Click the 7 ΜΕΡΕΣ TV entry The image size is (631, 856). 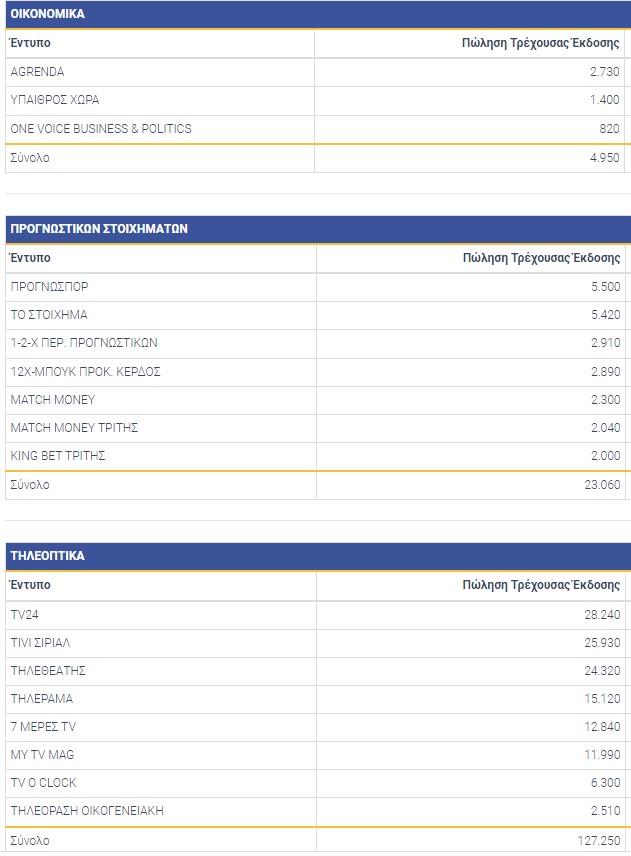tap(41, 727)
